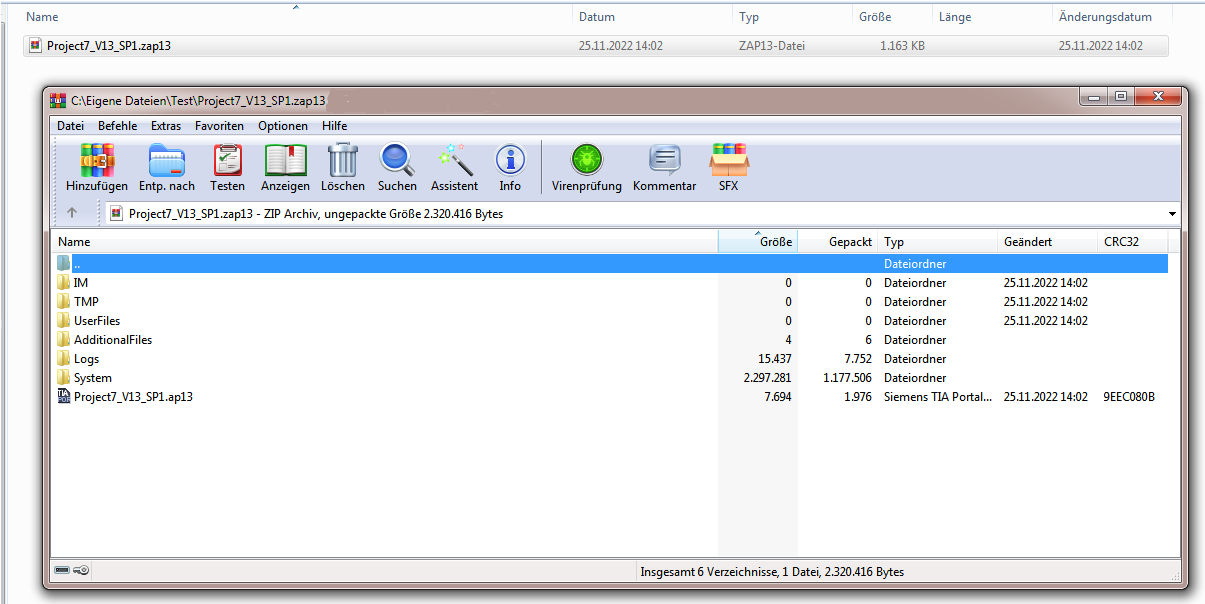This screenshot has width=1205, height=604.
Task: Select the TMP folder name
Action: coord(86,302)
